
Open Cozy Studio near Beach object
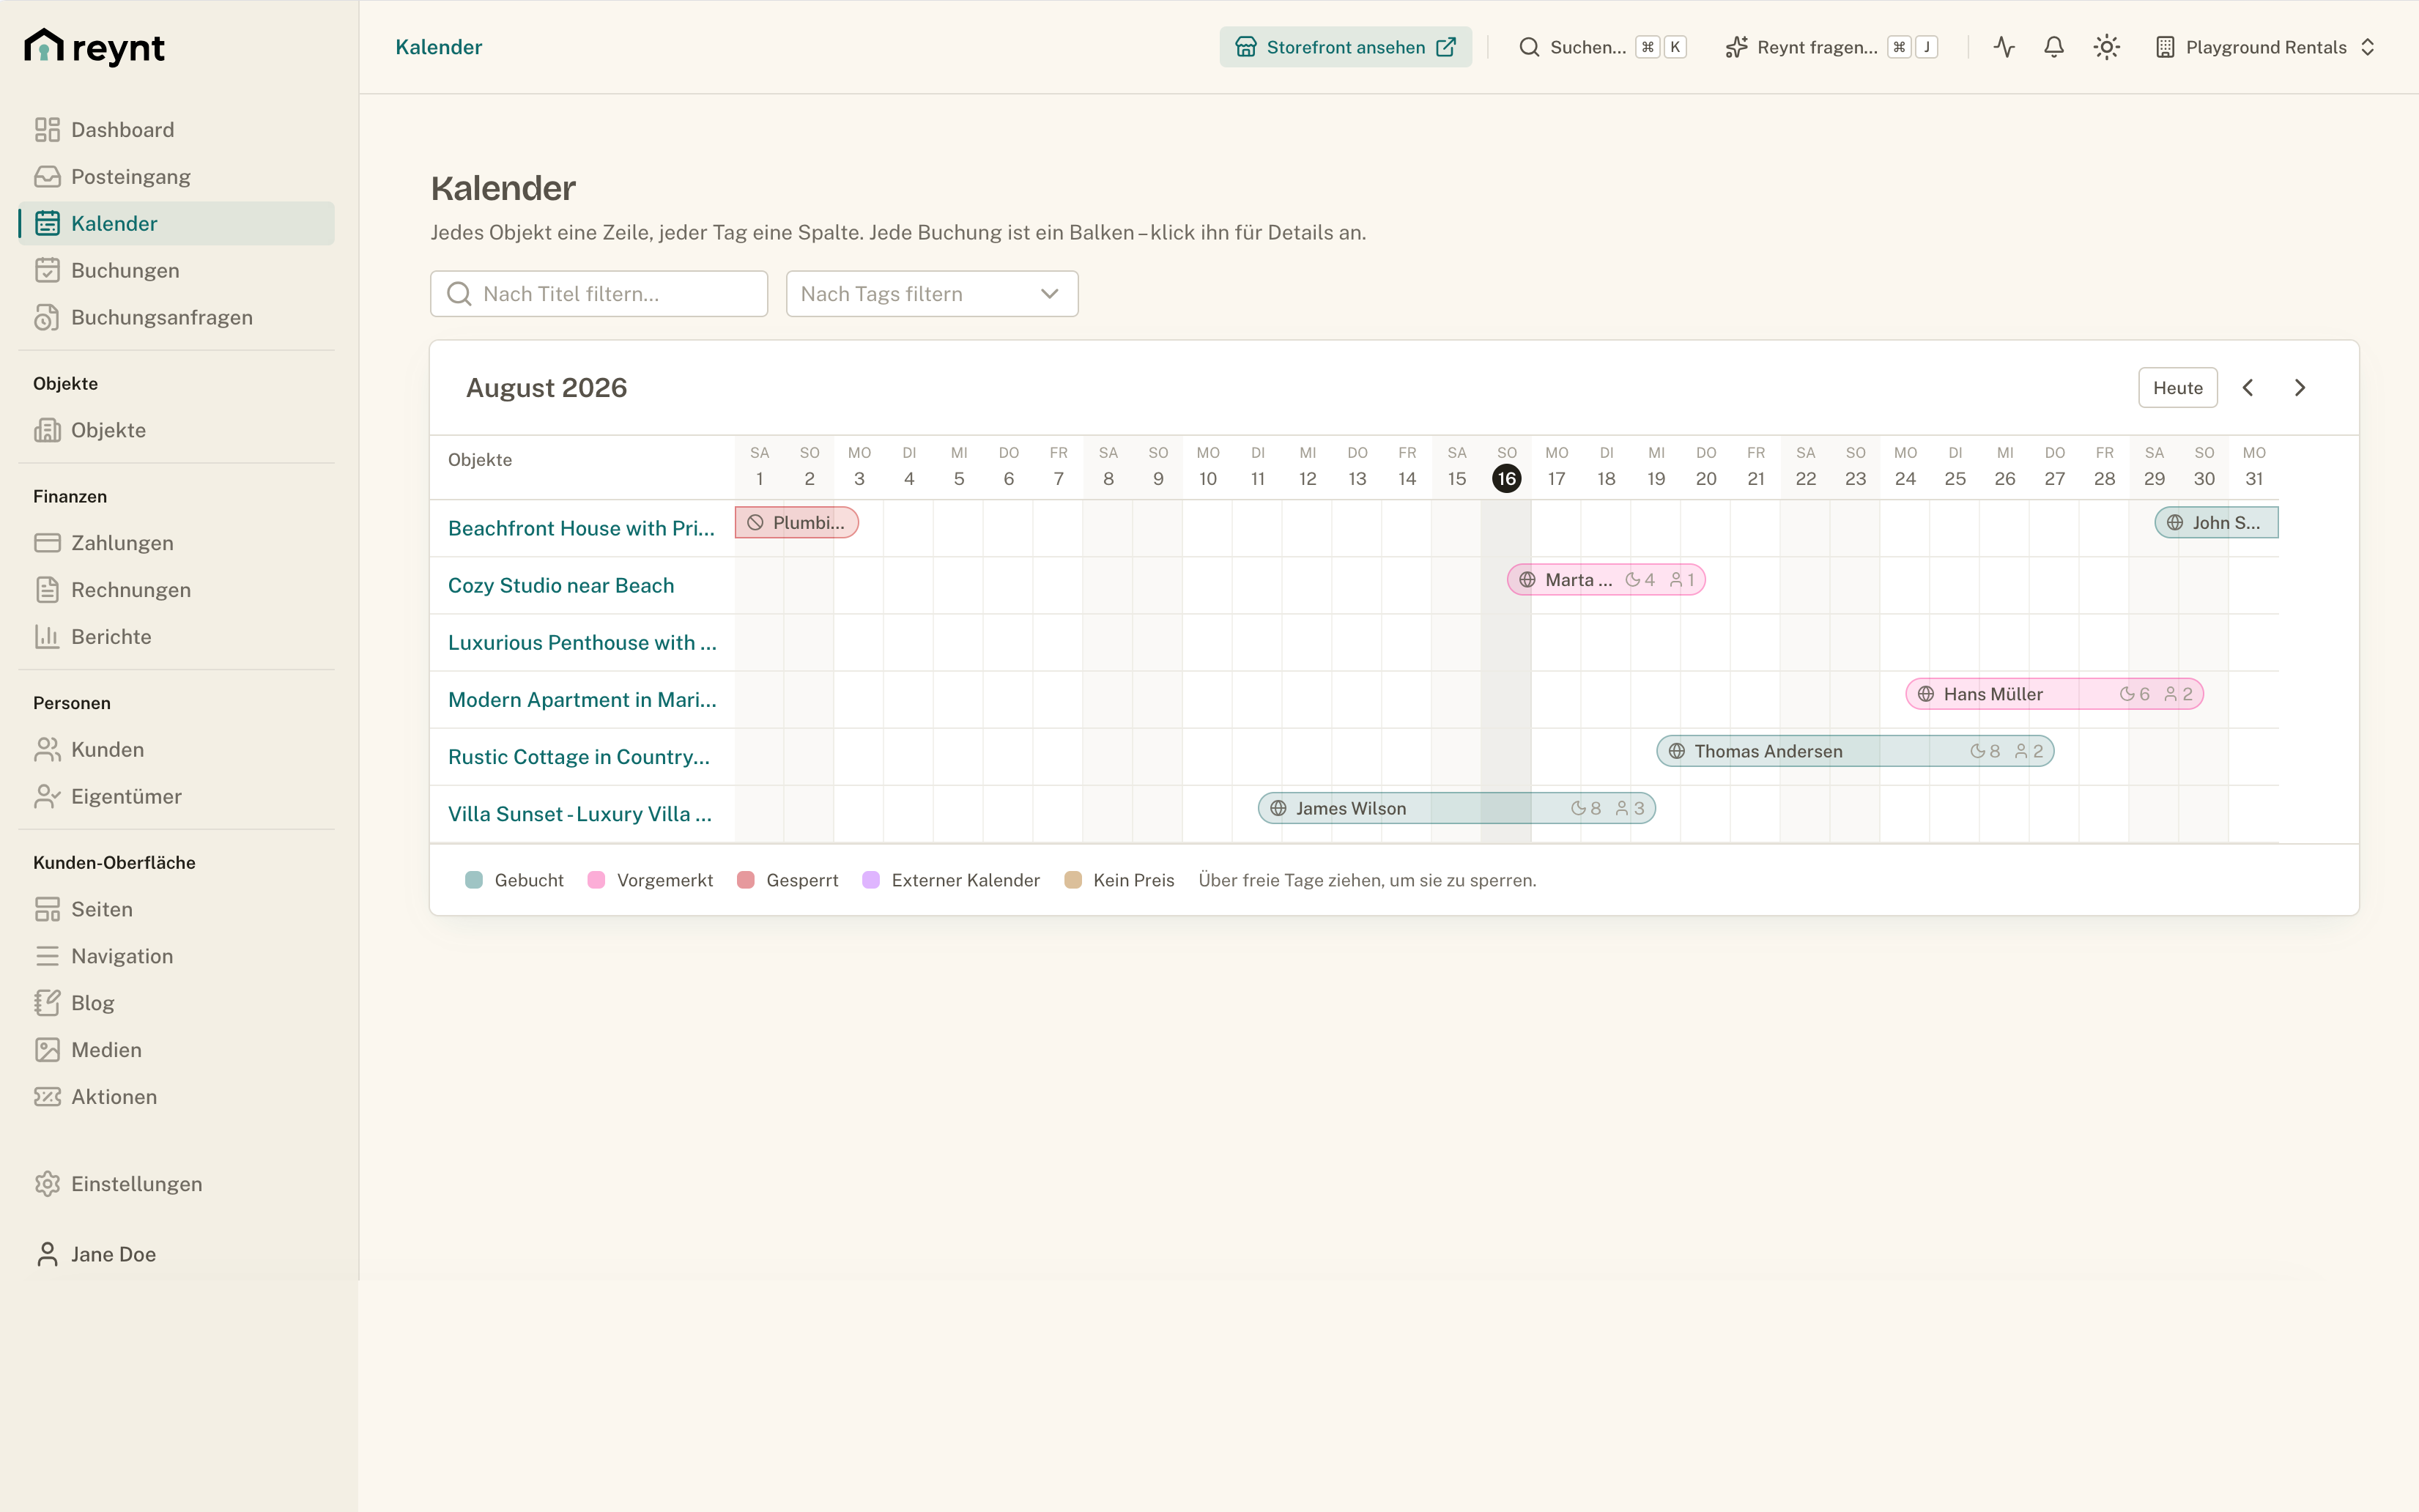(x=561, y=585)
